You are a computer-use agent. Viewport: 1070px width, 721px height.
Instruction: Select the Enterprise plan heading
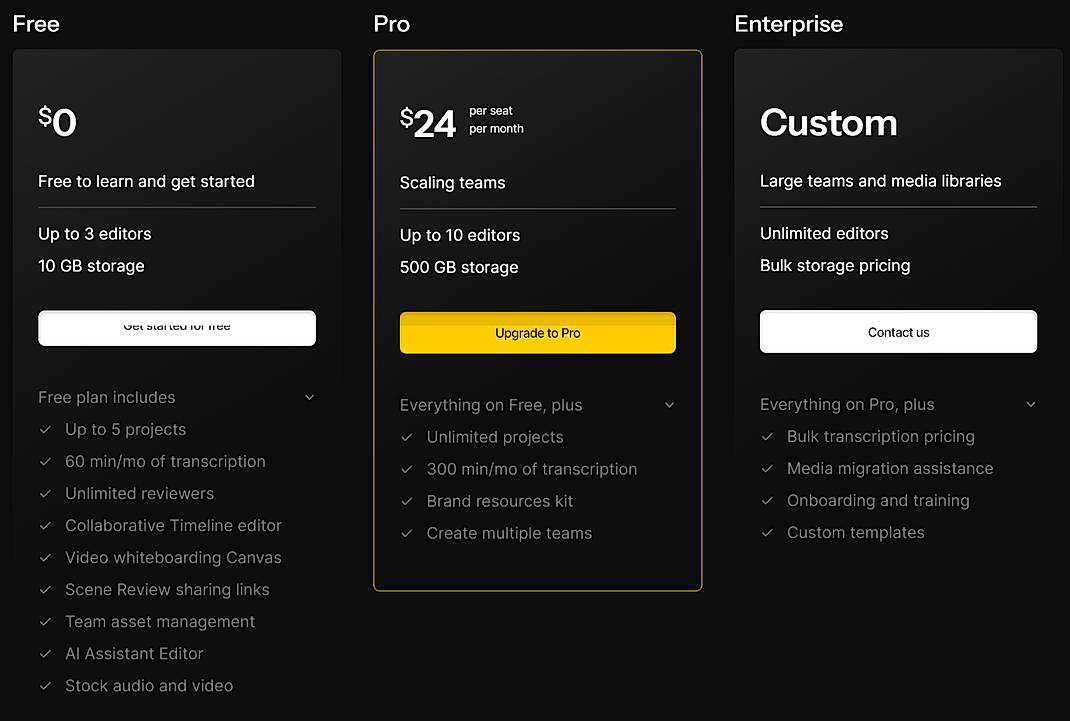789,23
